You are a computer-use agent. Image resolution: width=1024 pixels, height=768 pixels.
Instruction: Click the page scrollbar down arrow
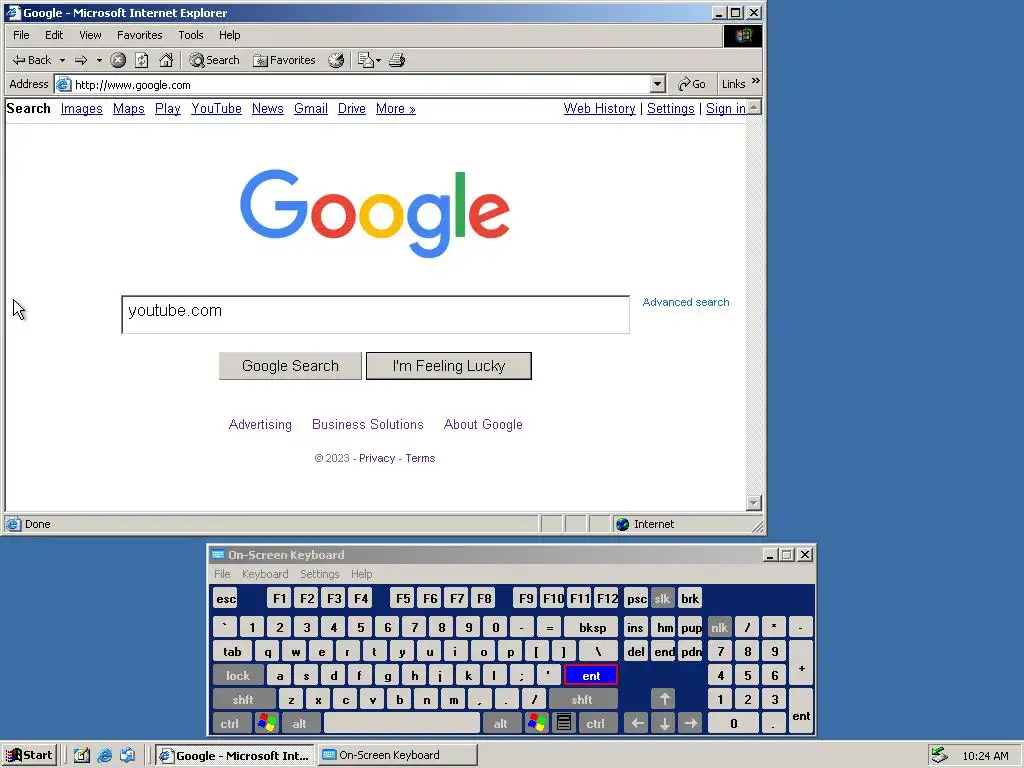point(754,503)
